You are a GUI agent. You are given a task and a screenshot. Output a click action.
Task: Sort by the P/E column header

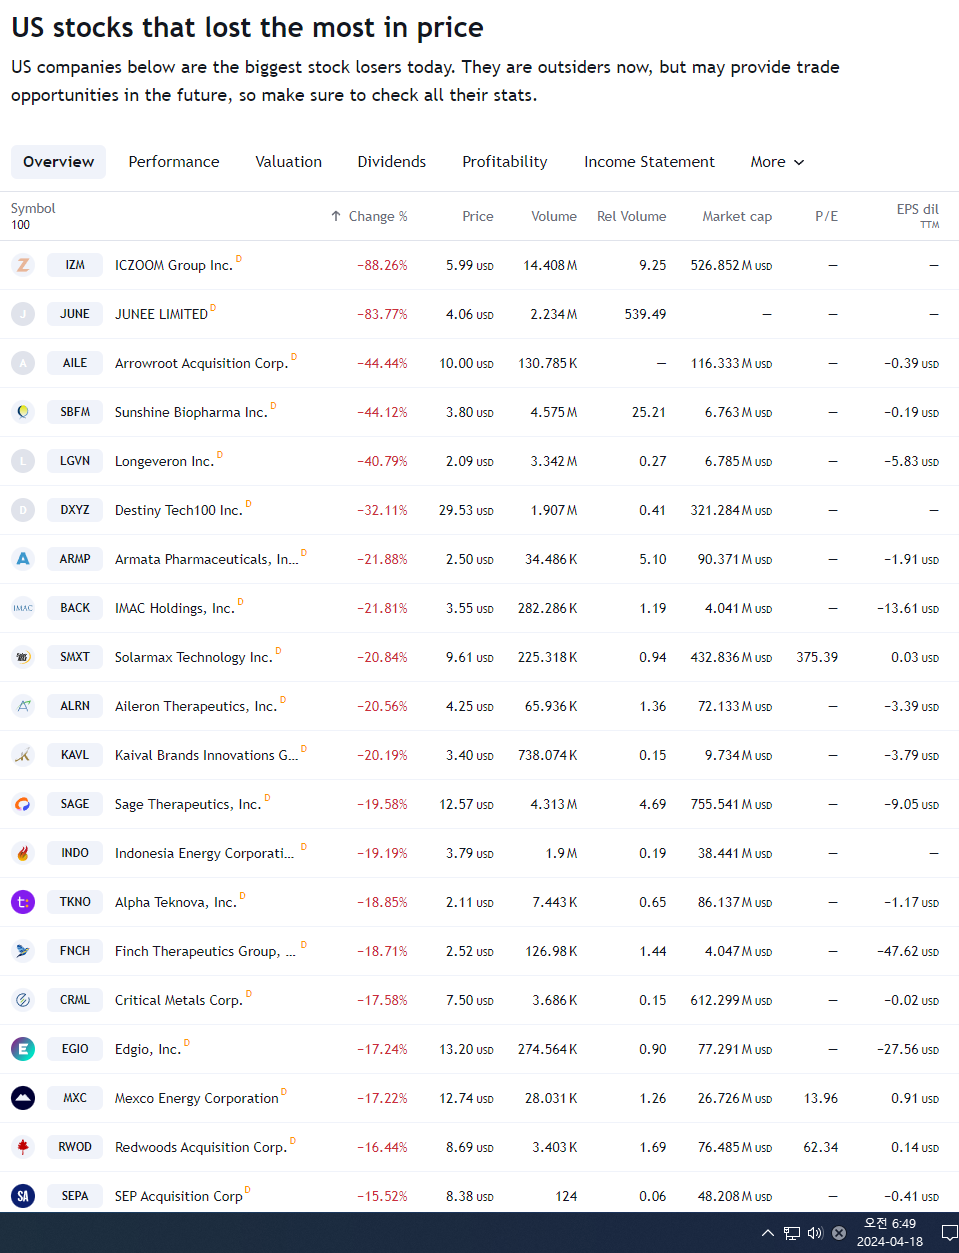tap(827, 216)
